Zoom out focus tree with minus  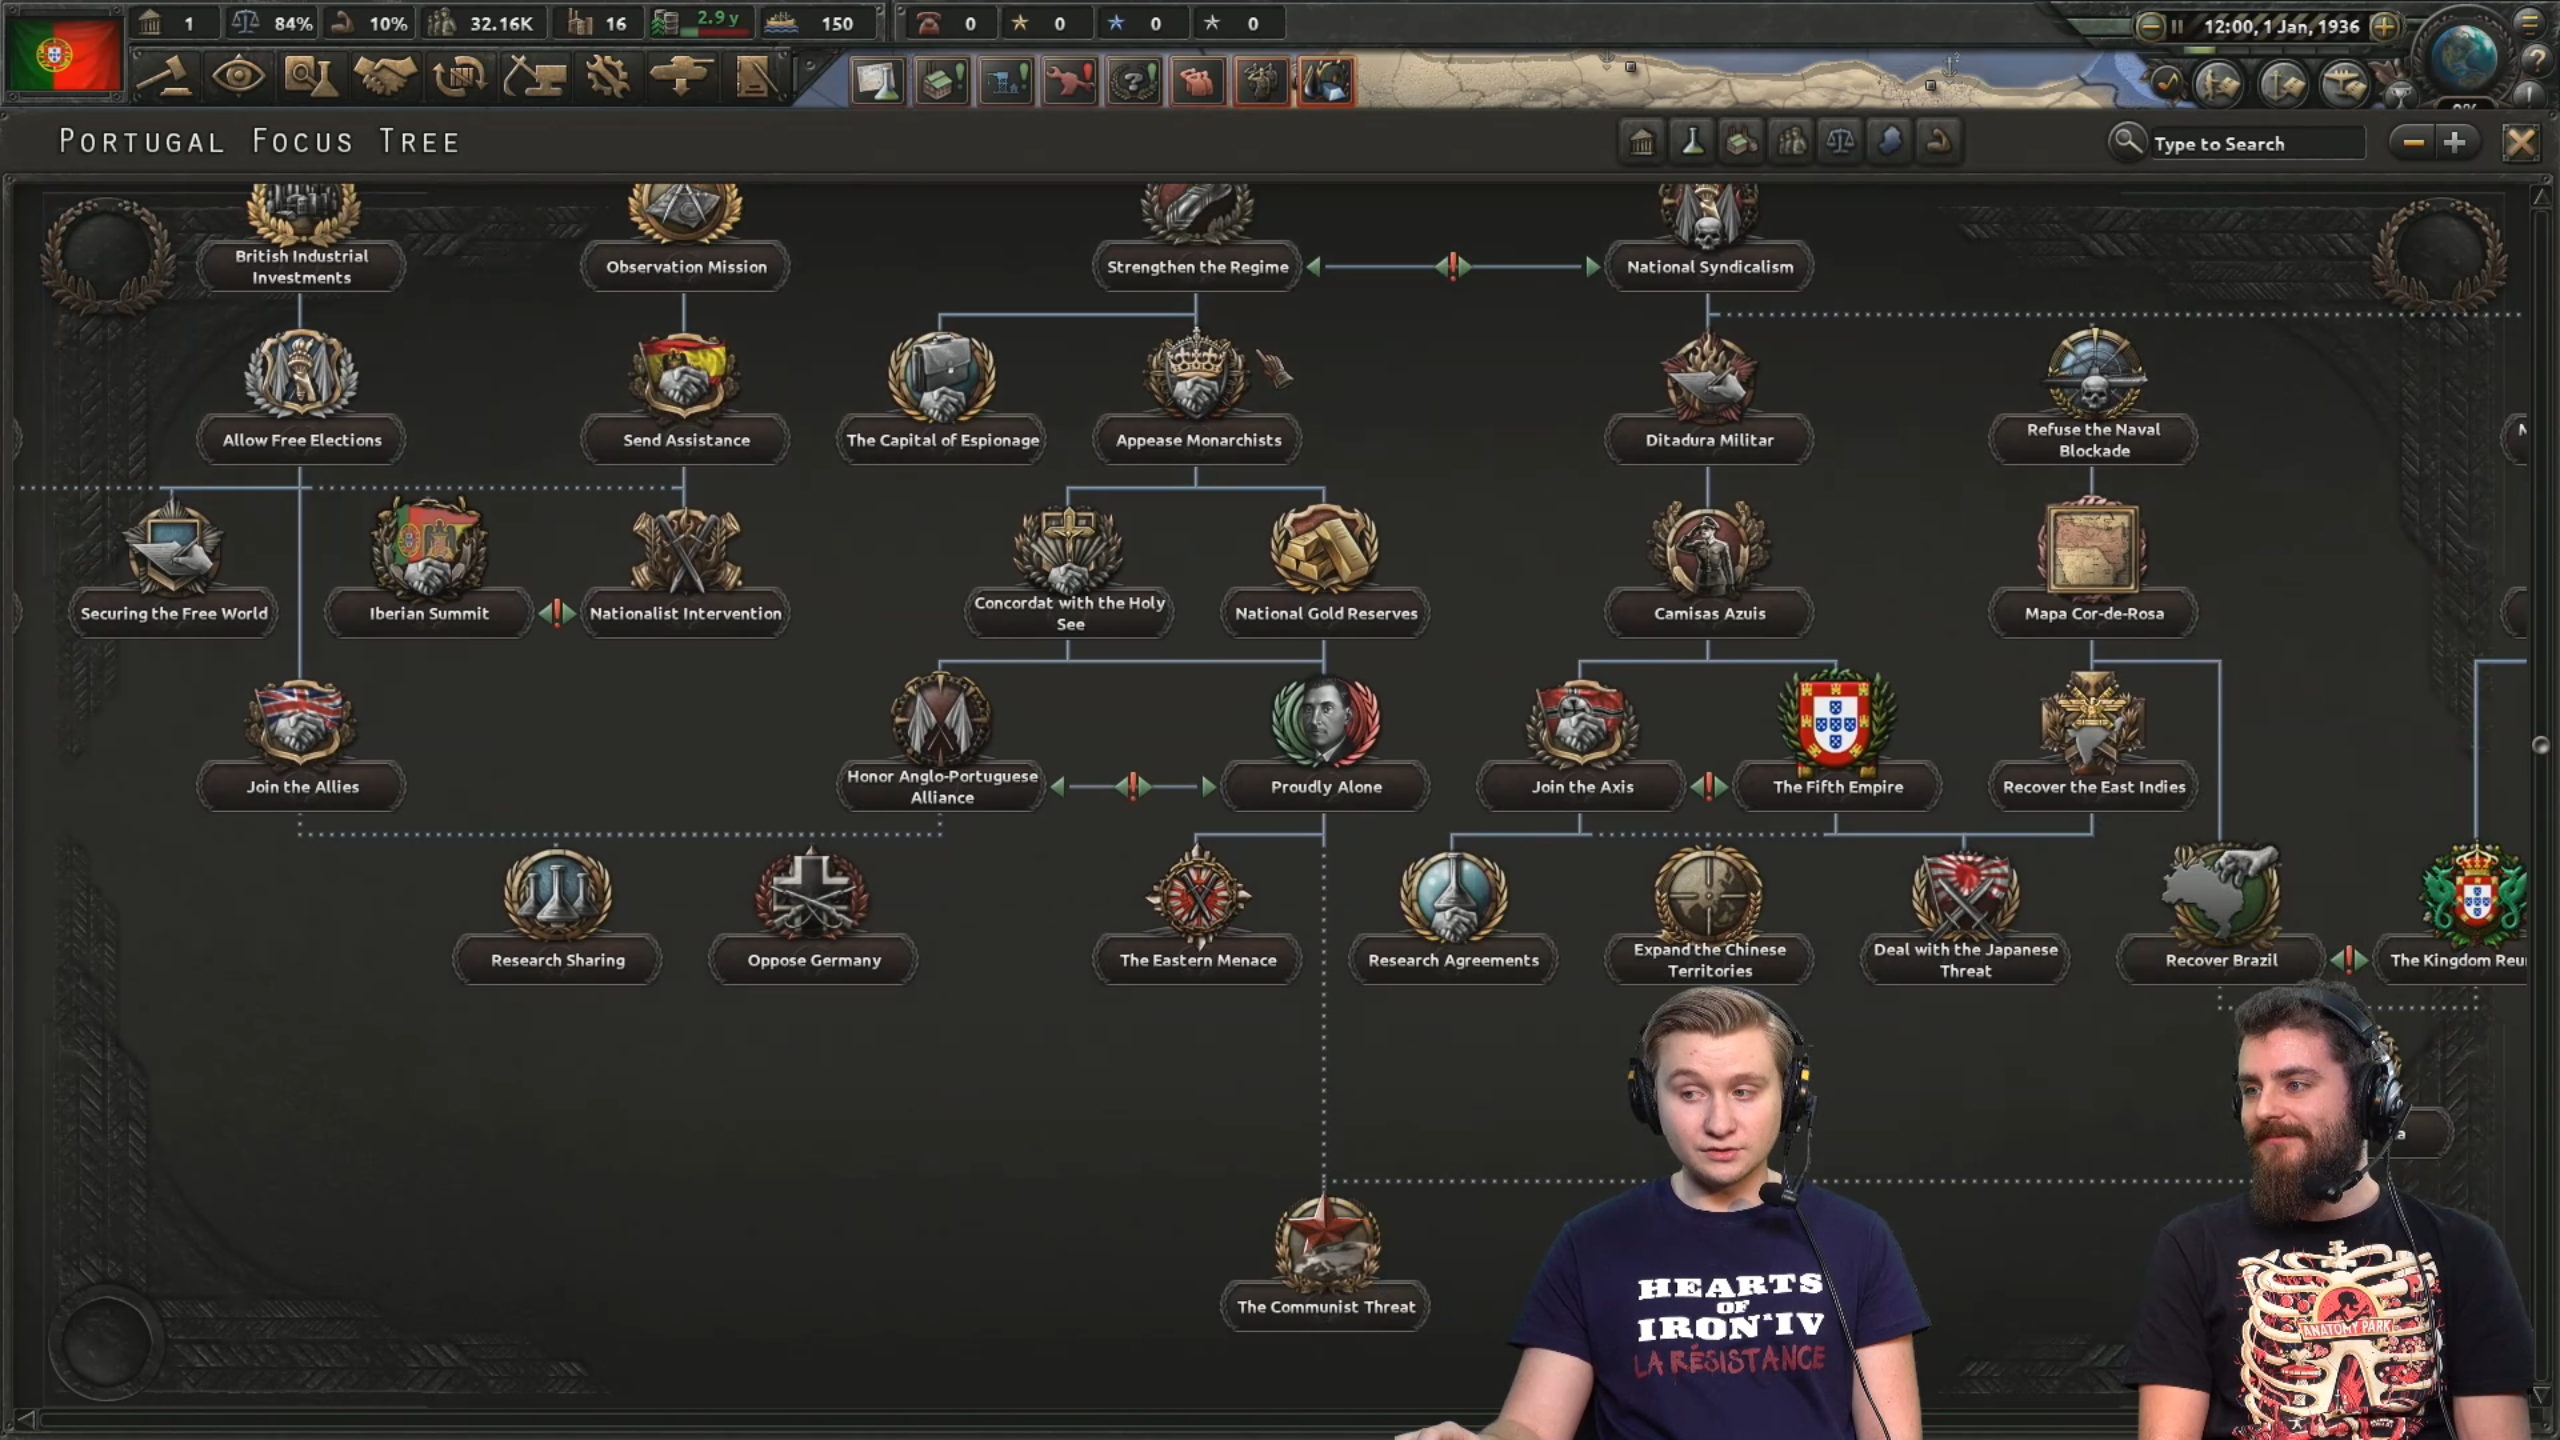click(2413, 143)
